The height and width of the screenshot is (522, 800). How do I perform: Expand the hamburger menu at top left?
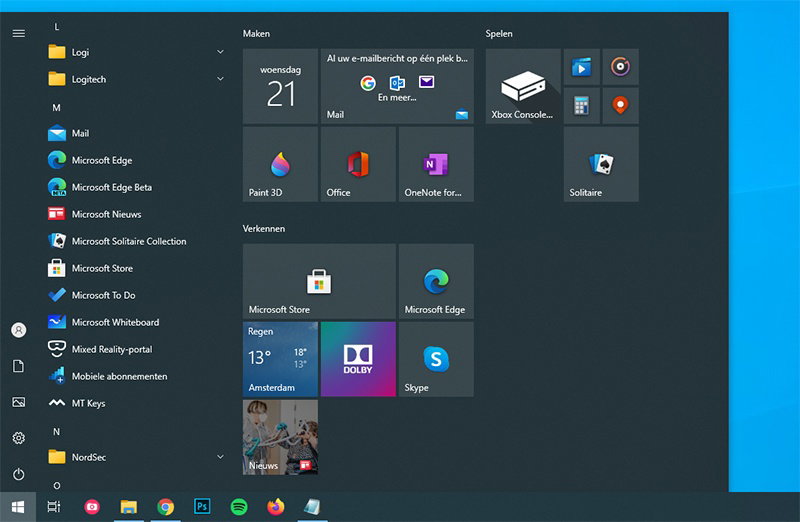[18, 33]
